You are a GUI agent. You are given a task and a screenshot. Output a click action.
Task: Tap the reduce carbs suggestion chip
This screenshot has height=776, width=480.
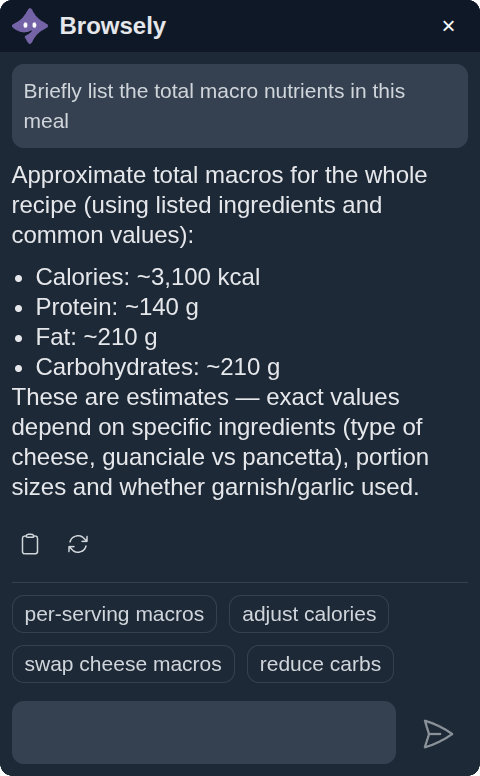pyautogui.click(x=320, y=664)
